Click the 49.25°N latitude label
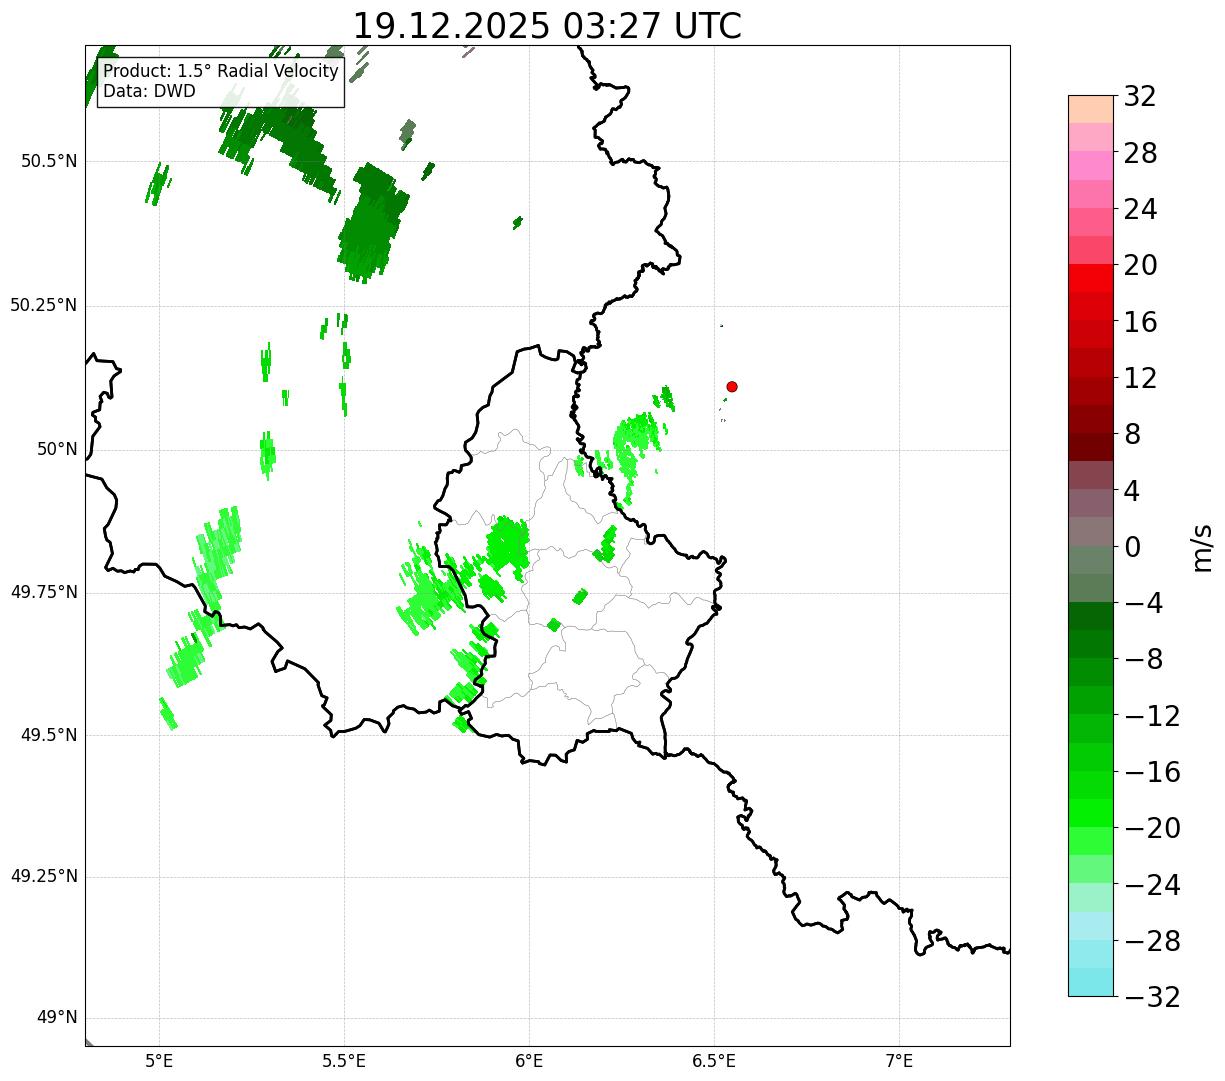 tap(44, 877)
